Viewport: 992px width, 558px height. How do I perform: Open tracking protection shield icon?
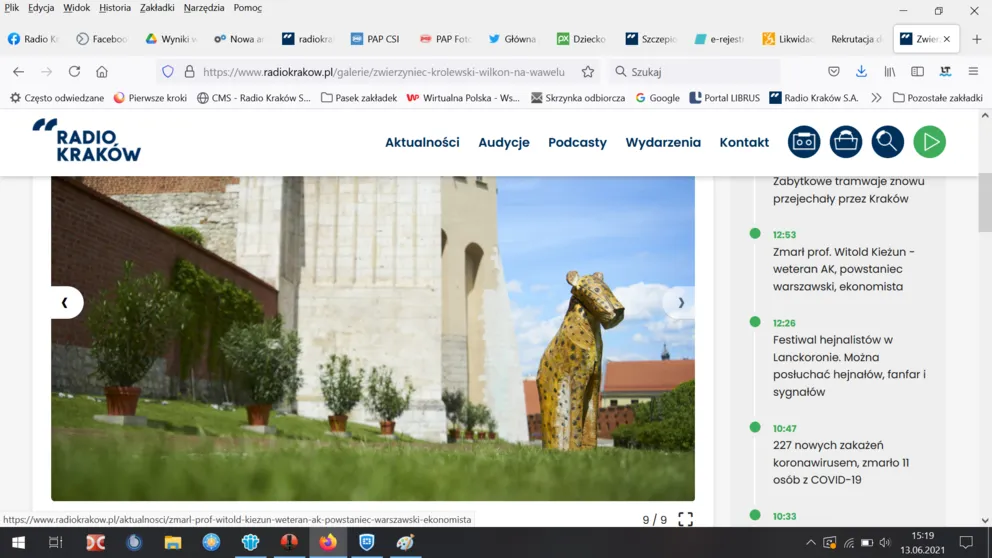(168, 71)
